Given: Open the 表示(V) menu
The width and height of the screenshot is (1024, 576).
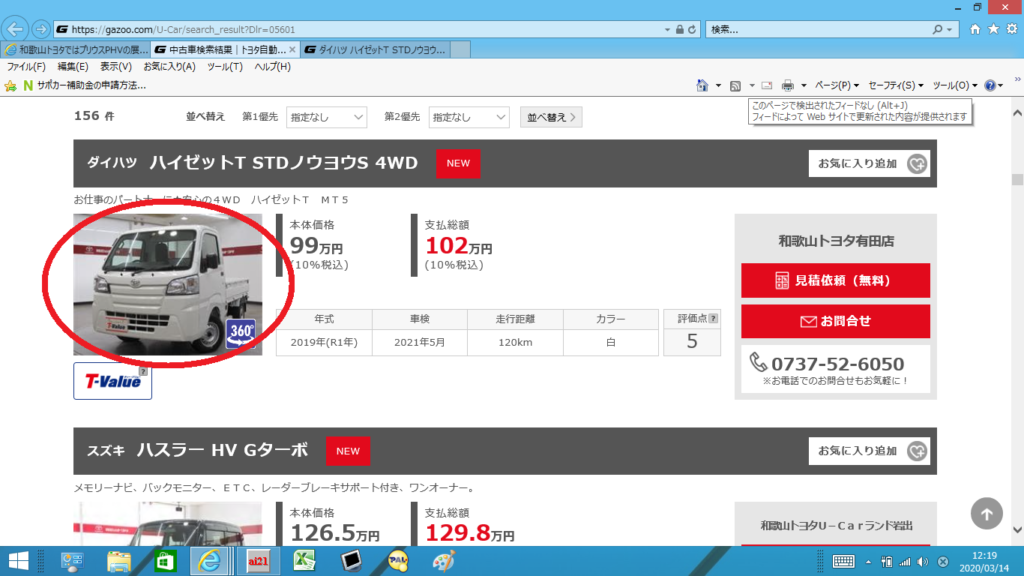Looking at the screenshot, I should pyautogui.click(x=116, y=67).
